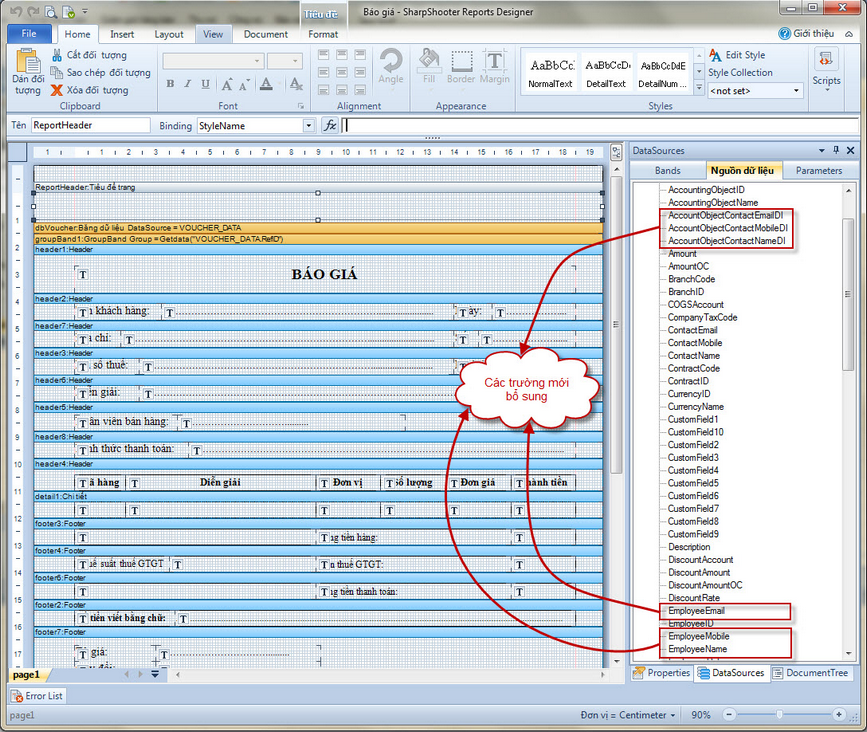Select the EmployeeEmail field in data tree

(696, 611)
